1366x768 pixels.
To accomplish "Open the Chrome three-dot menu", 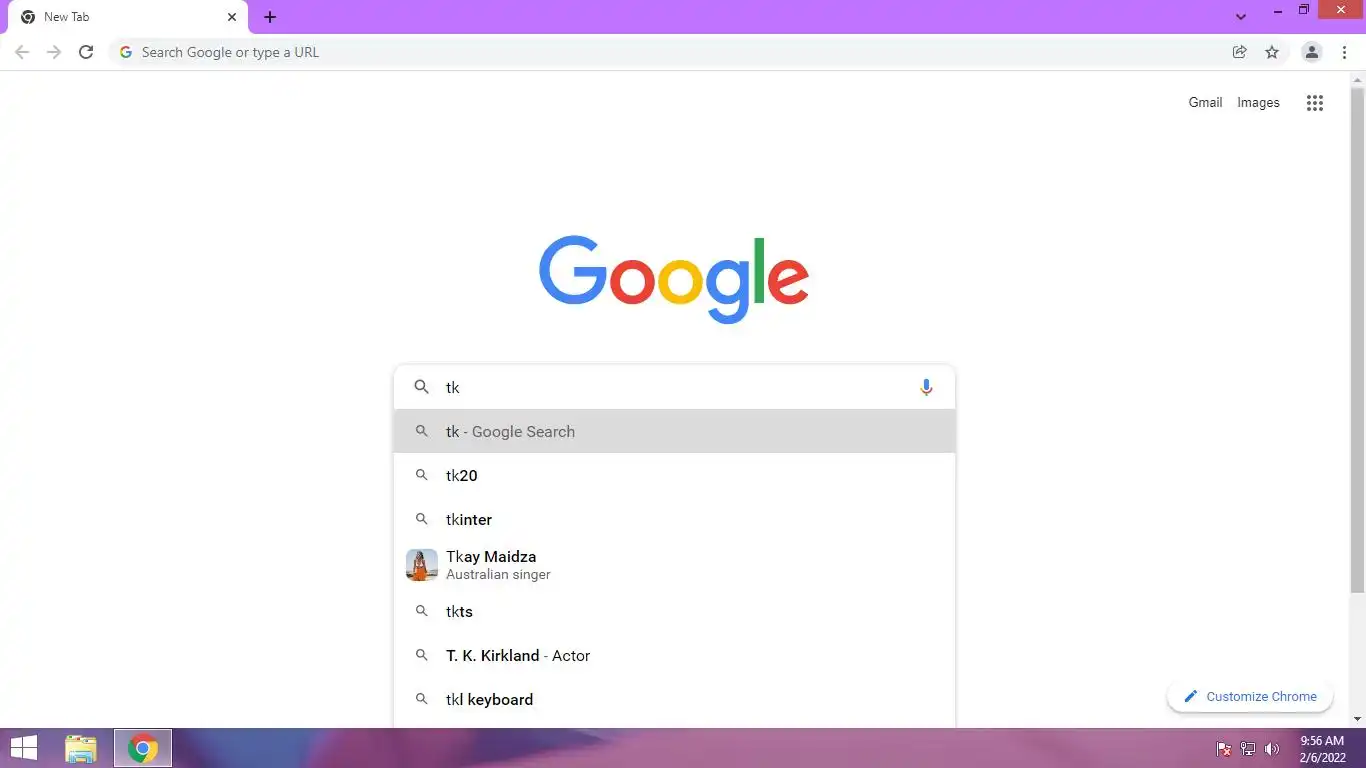I will coord(1344,52).
